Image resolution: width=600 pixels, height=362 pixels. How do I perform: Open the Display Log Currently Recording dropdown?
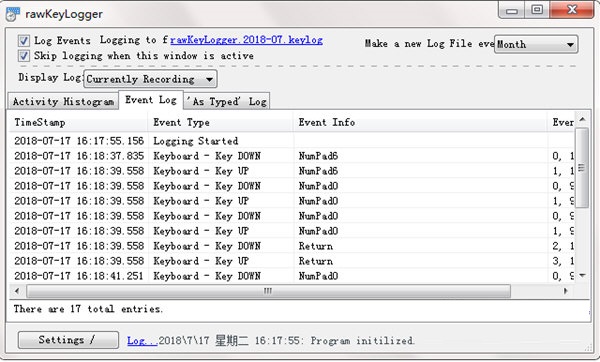[150, 79]
